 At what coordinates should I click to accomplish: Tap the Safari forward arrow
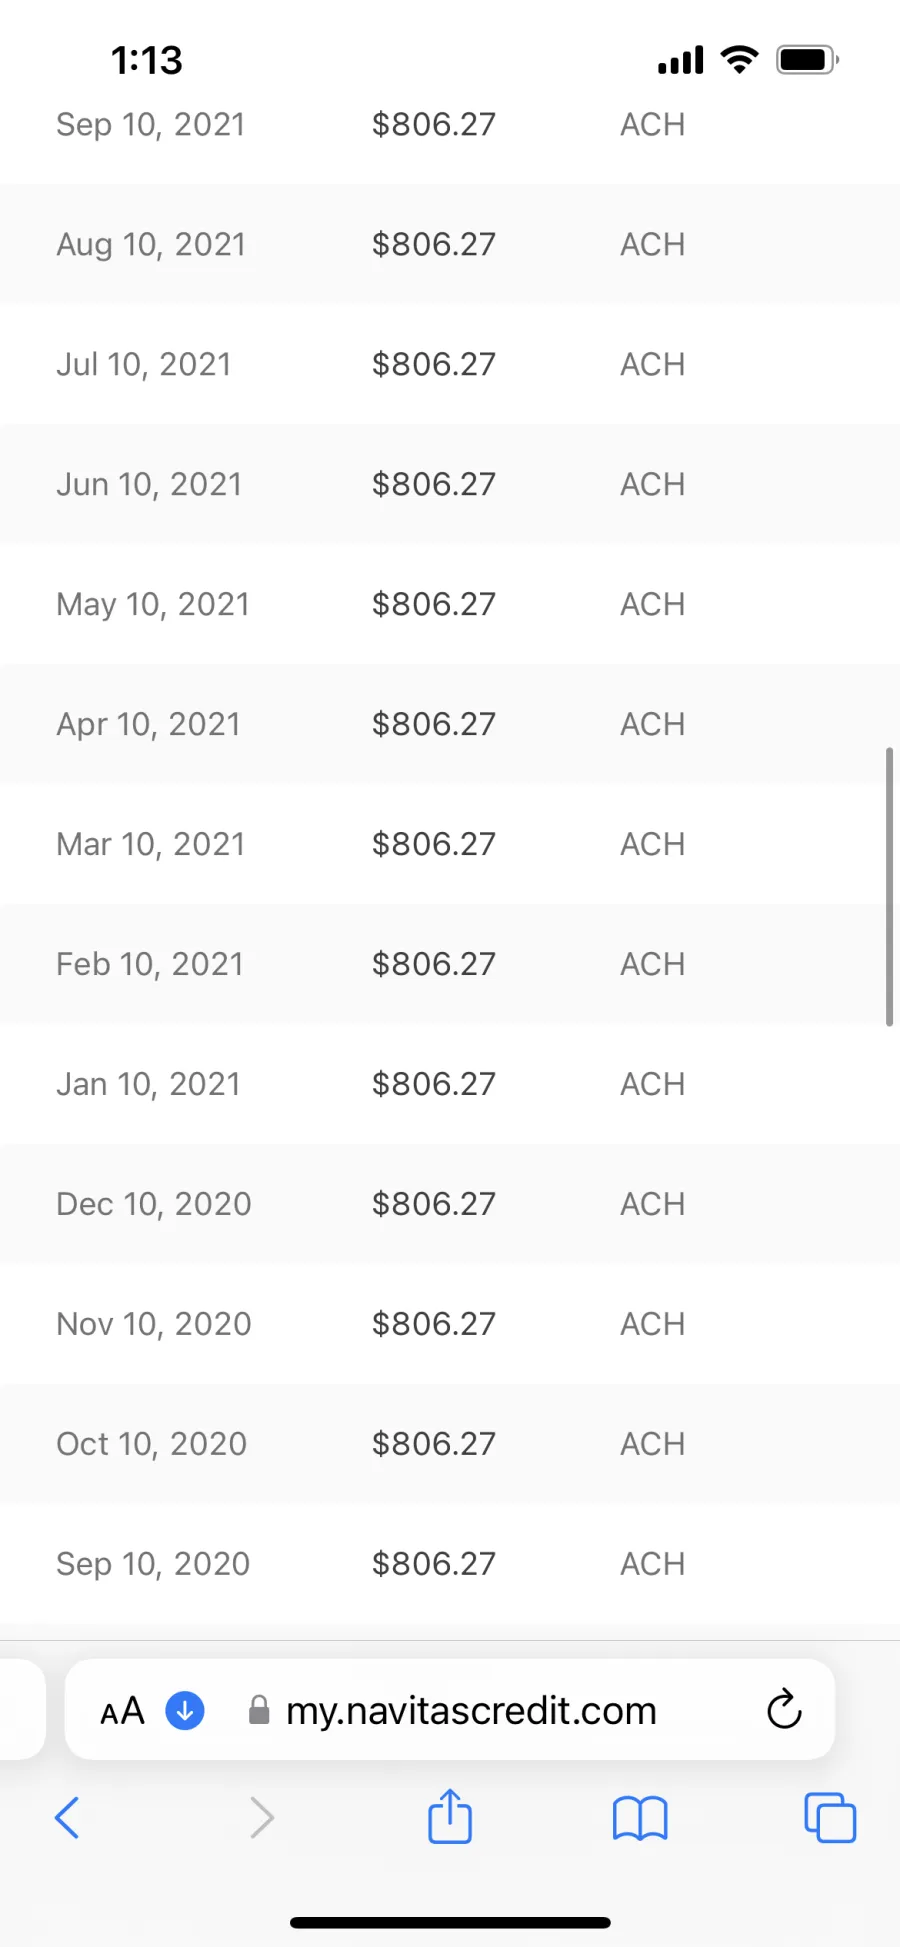click(x=261, y=1817)
